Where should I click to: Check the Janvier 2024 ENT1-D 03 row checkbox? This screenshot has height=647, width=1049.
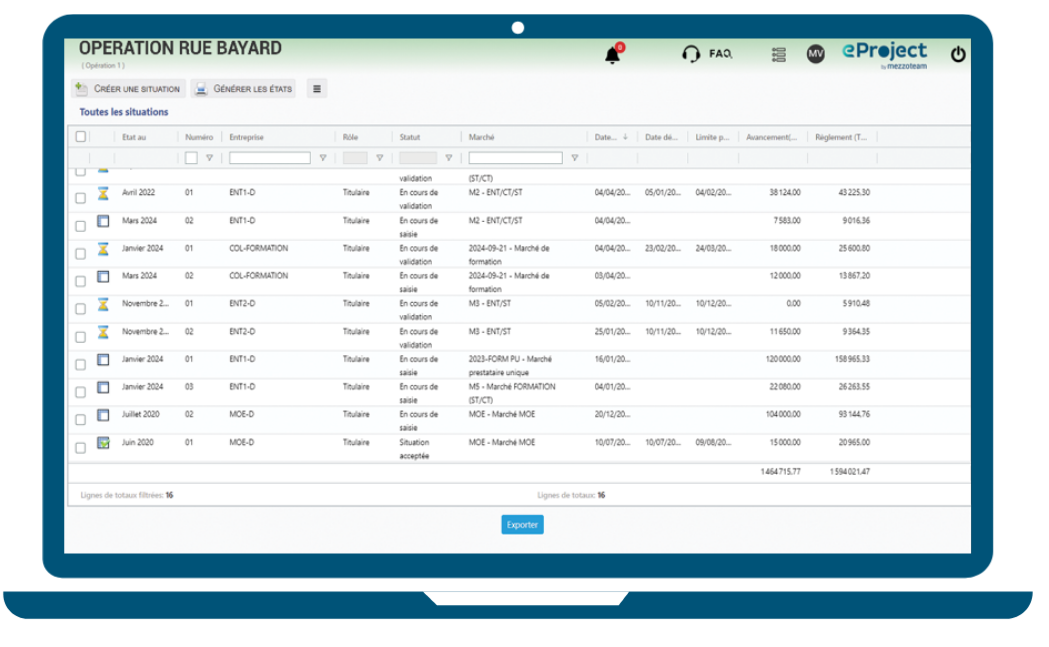(80, 392)
